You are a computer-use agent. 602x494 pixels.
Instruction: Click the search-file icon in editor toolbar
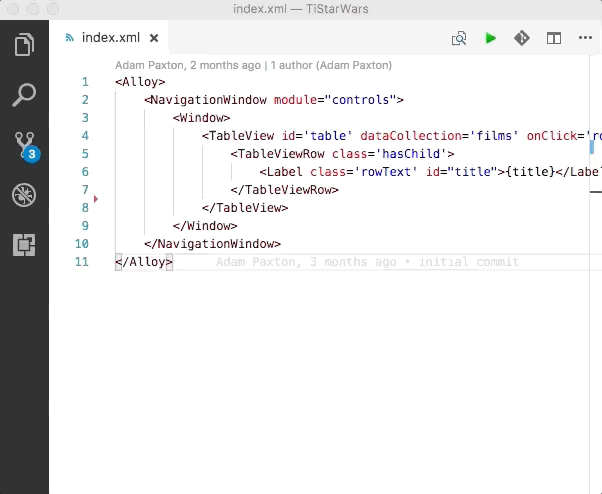pos(459,38)
